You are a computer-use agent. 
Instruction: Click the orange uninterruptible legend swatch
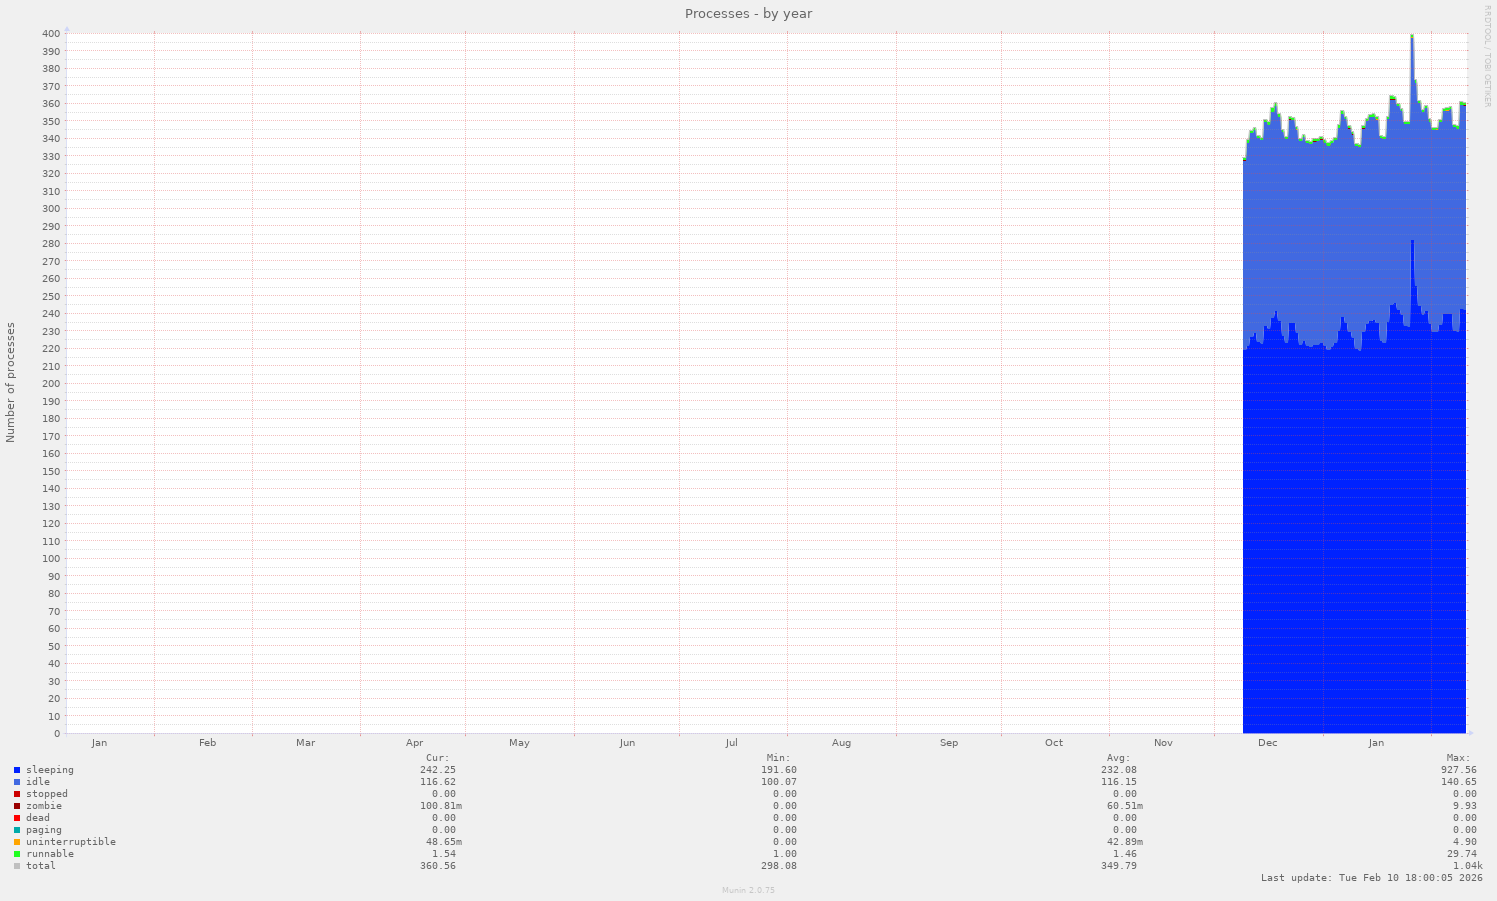tap(17, 842)
